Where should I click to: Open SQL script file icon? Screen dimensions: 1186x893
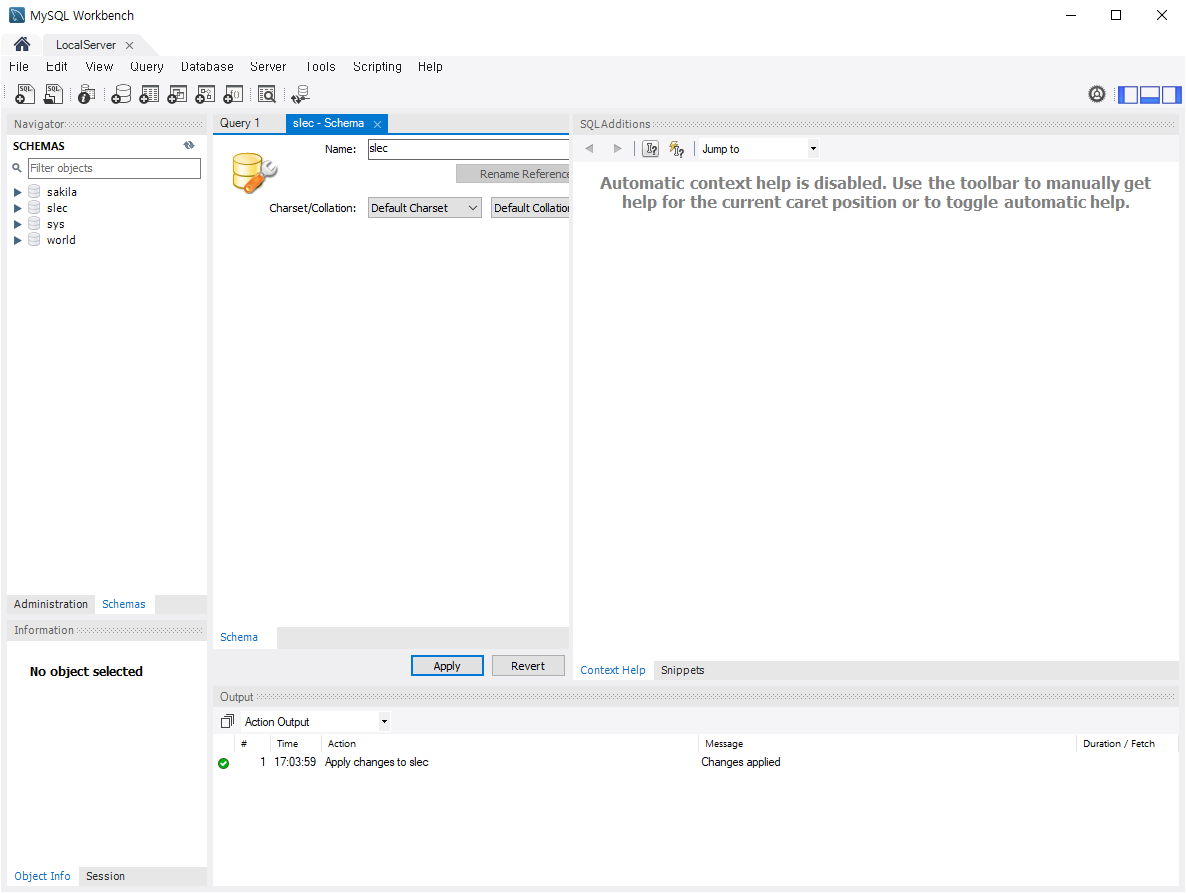(x=53, y=94)
